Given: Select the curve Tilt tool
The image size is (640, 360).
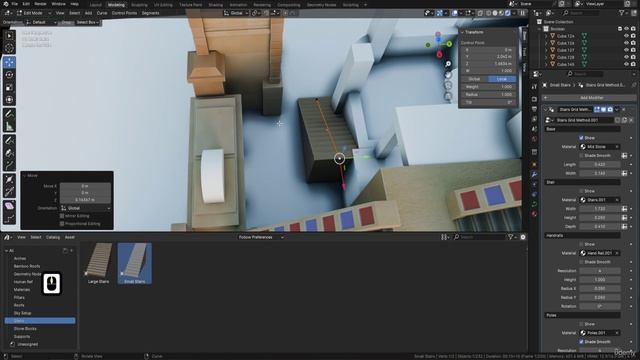Looking at the screenshot, I should click(x=9, y=191).
